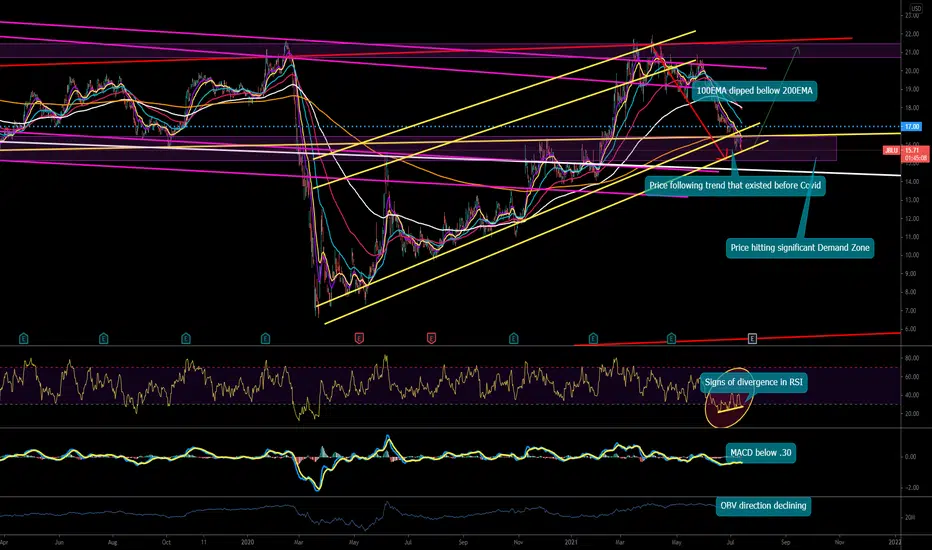This screenshot has width=932, height=550.
Task: Open the teal earnings marker for January 2020
Action: coord(265,339)
